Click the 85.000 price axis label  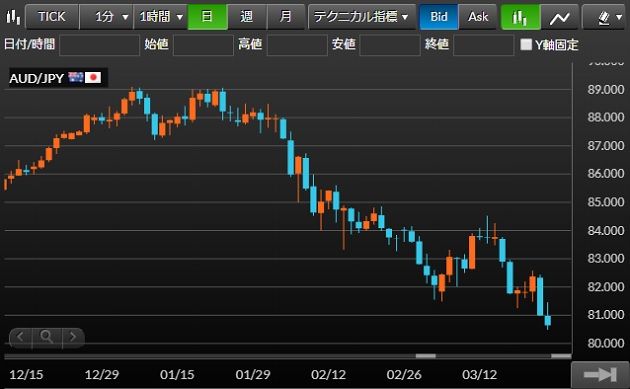tap(606, 202)
